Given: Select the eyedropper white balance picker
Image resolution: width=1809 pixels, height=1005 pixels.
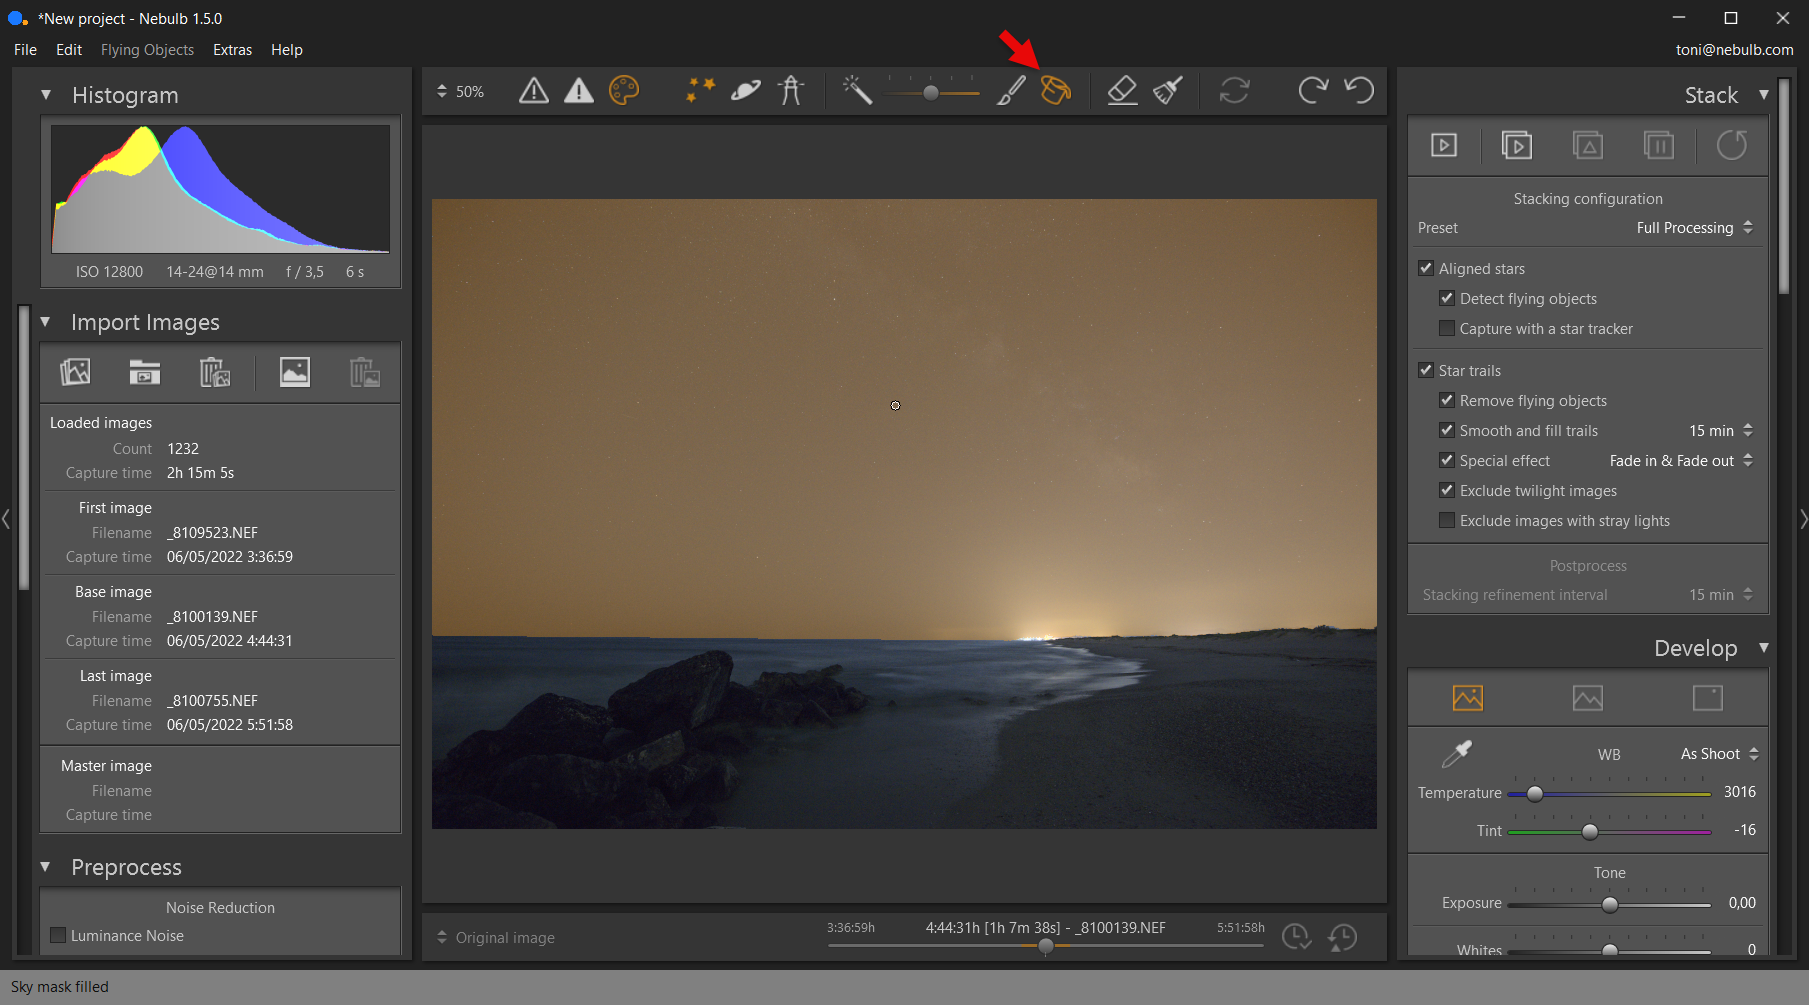Looking at the screenshot, I should pos(1457,753).
